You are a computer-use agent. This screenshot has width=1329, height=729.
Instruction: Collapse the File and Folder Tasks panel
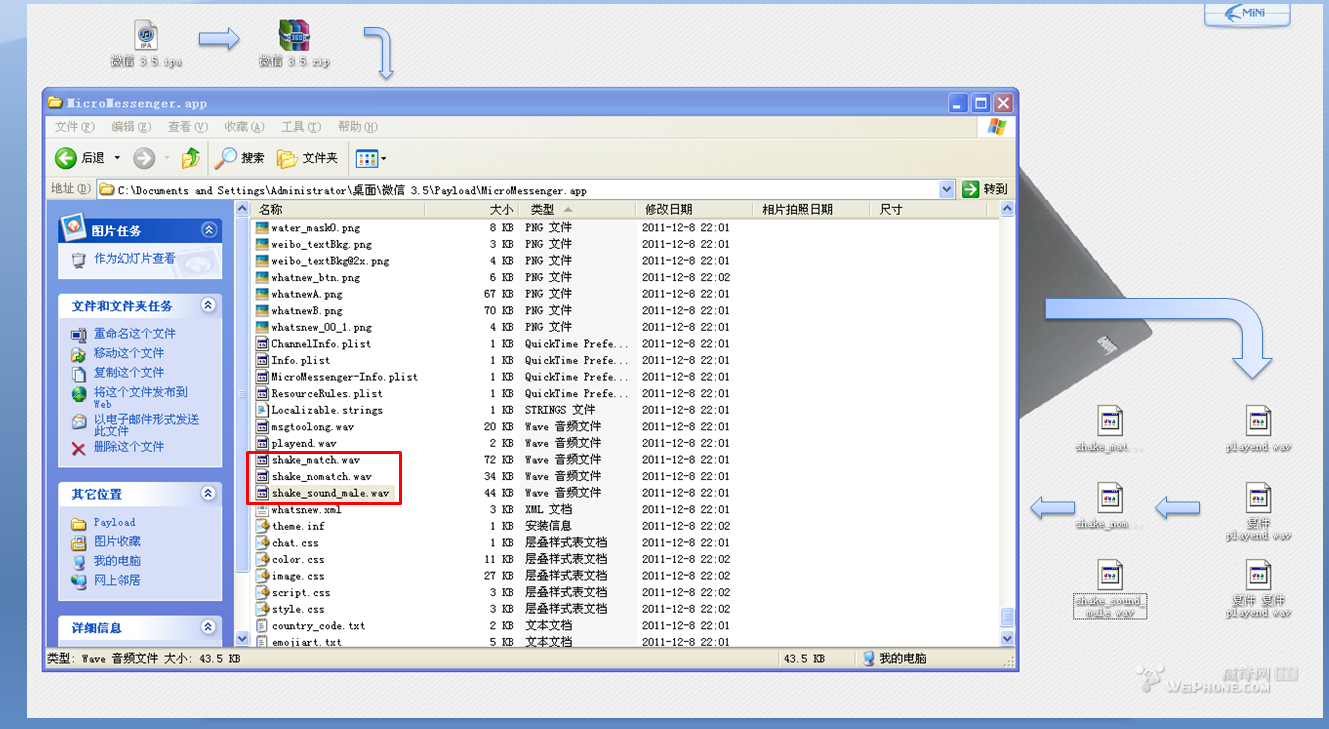click(x=208, y=305)
